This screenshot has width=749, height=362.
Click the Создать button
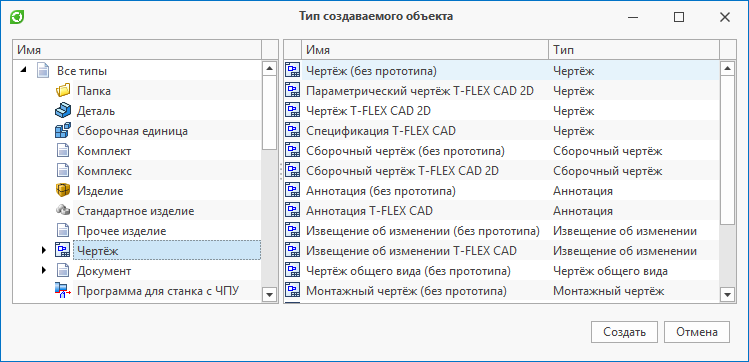click(624, 332)
